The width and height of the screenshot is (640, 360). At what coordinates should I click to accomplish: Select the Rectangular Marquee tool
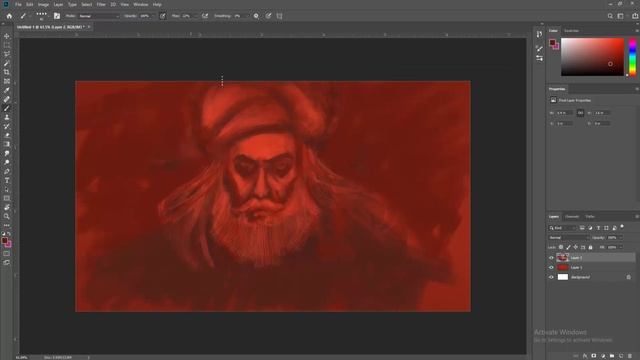[7, 45]
